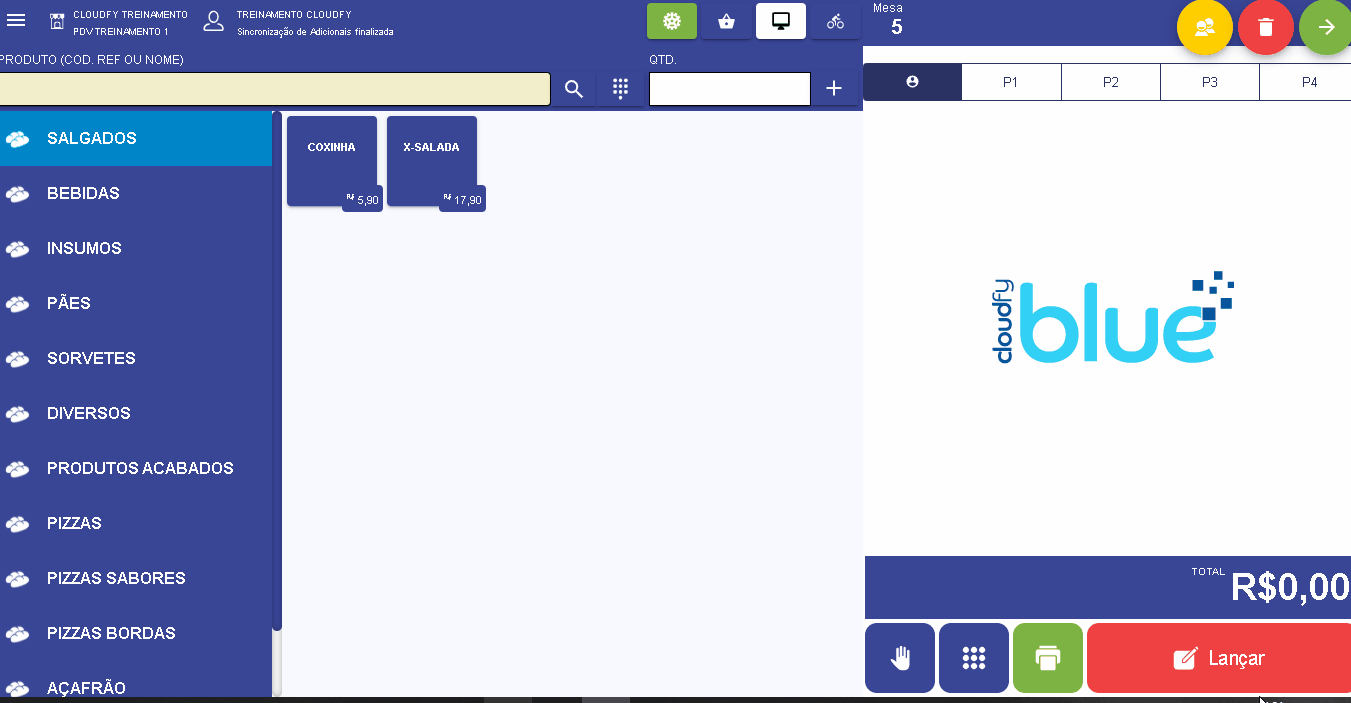Open the hamburger main menu
Viewport: 1351px width, 703px height.
16,21
